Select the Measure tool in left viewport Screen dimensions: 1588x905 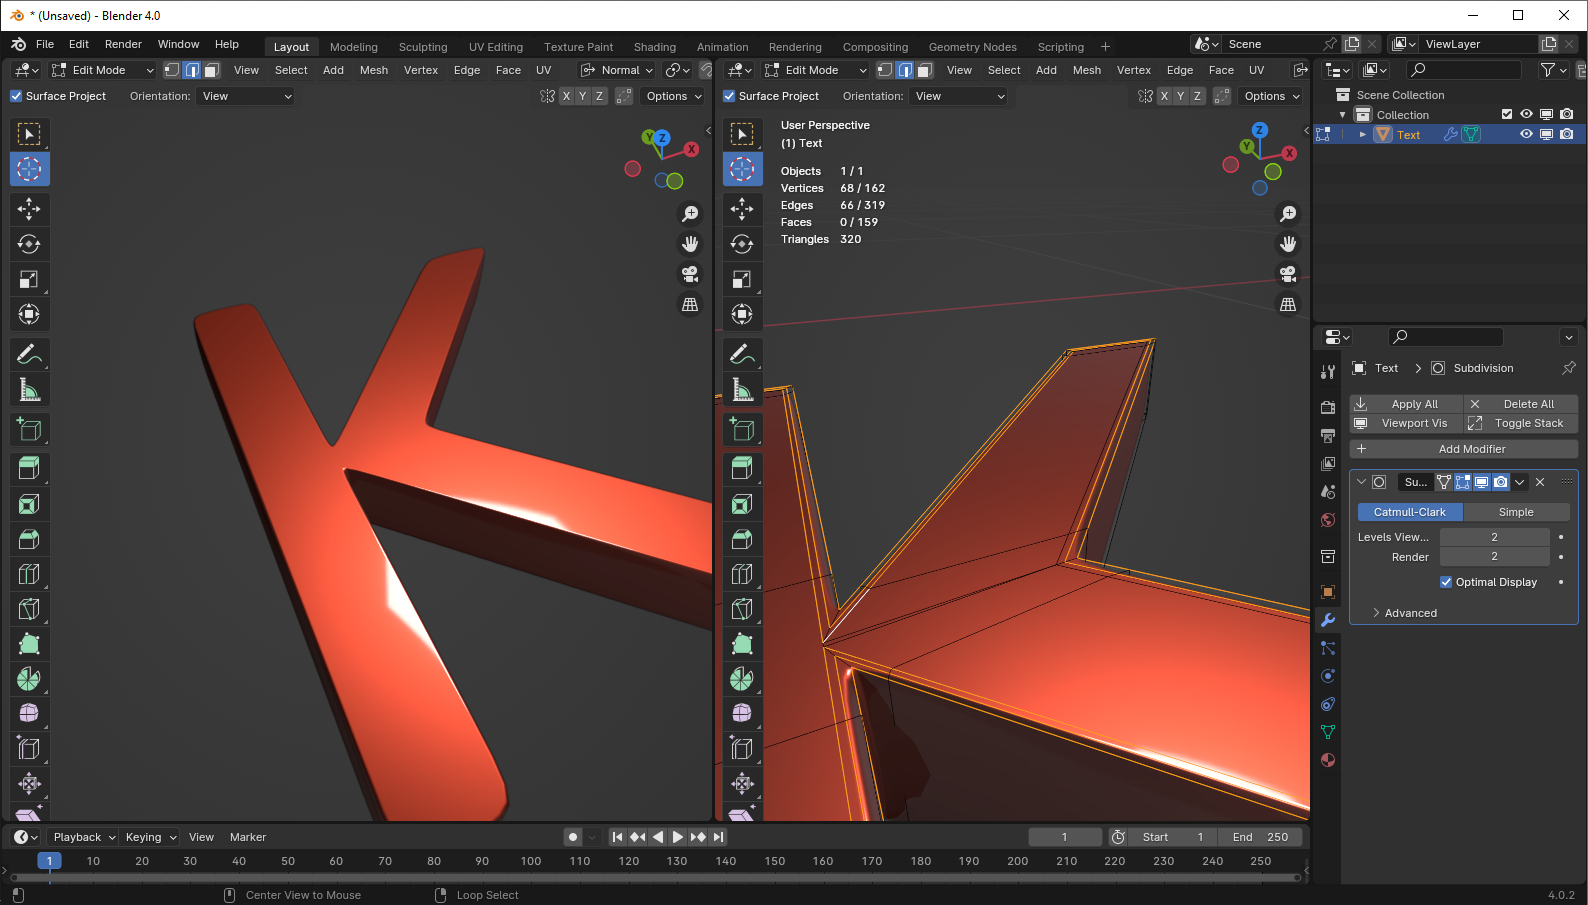[x=29, y=389]
